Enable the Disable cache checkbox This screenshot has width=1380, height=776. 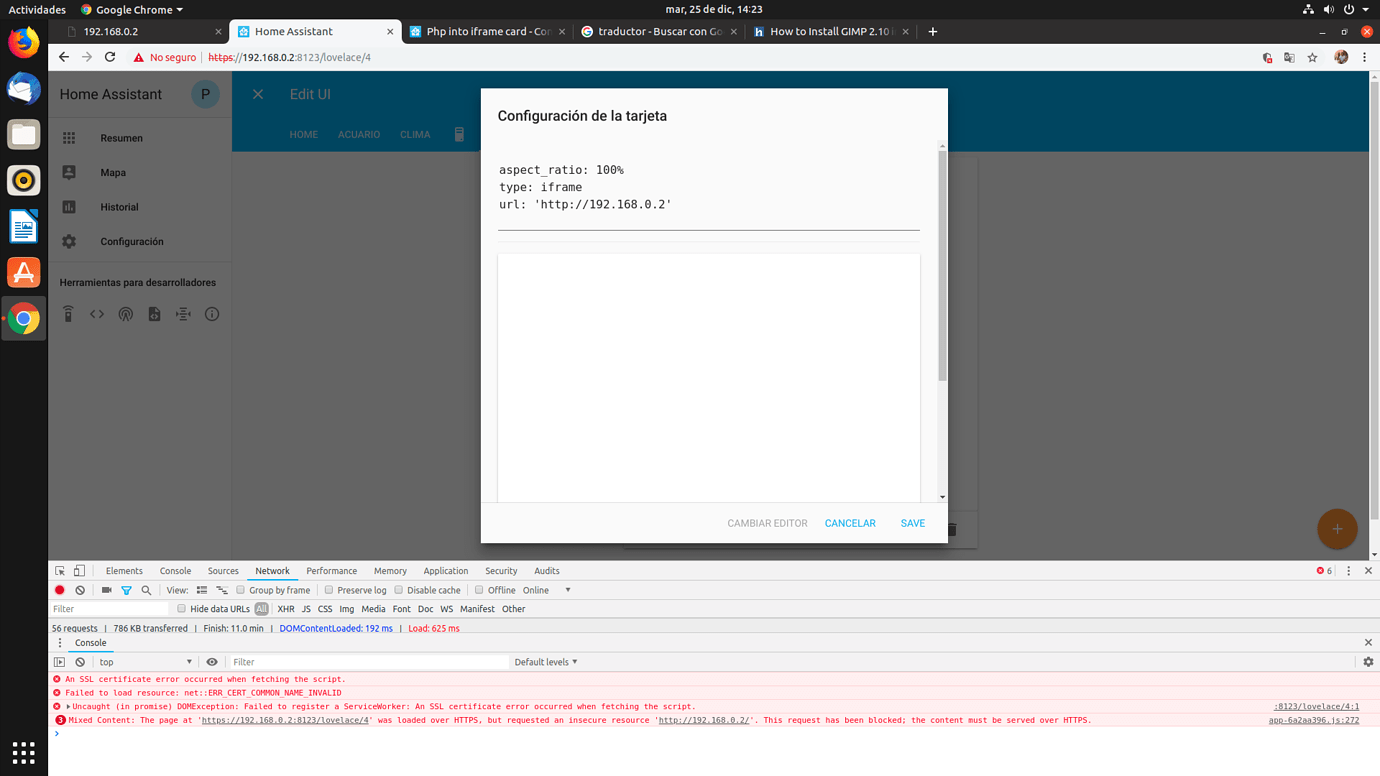click(x=400, y=590)
